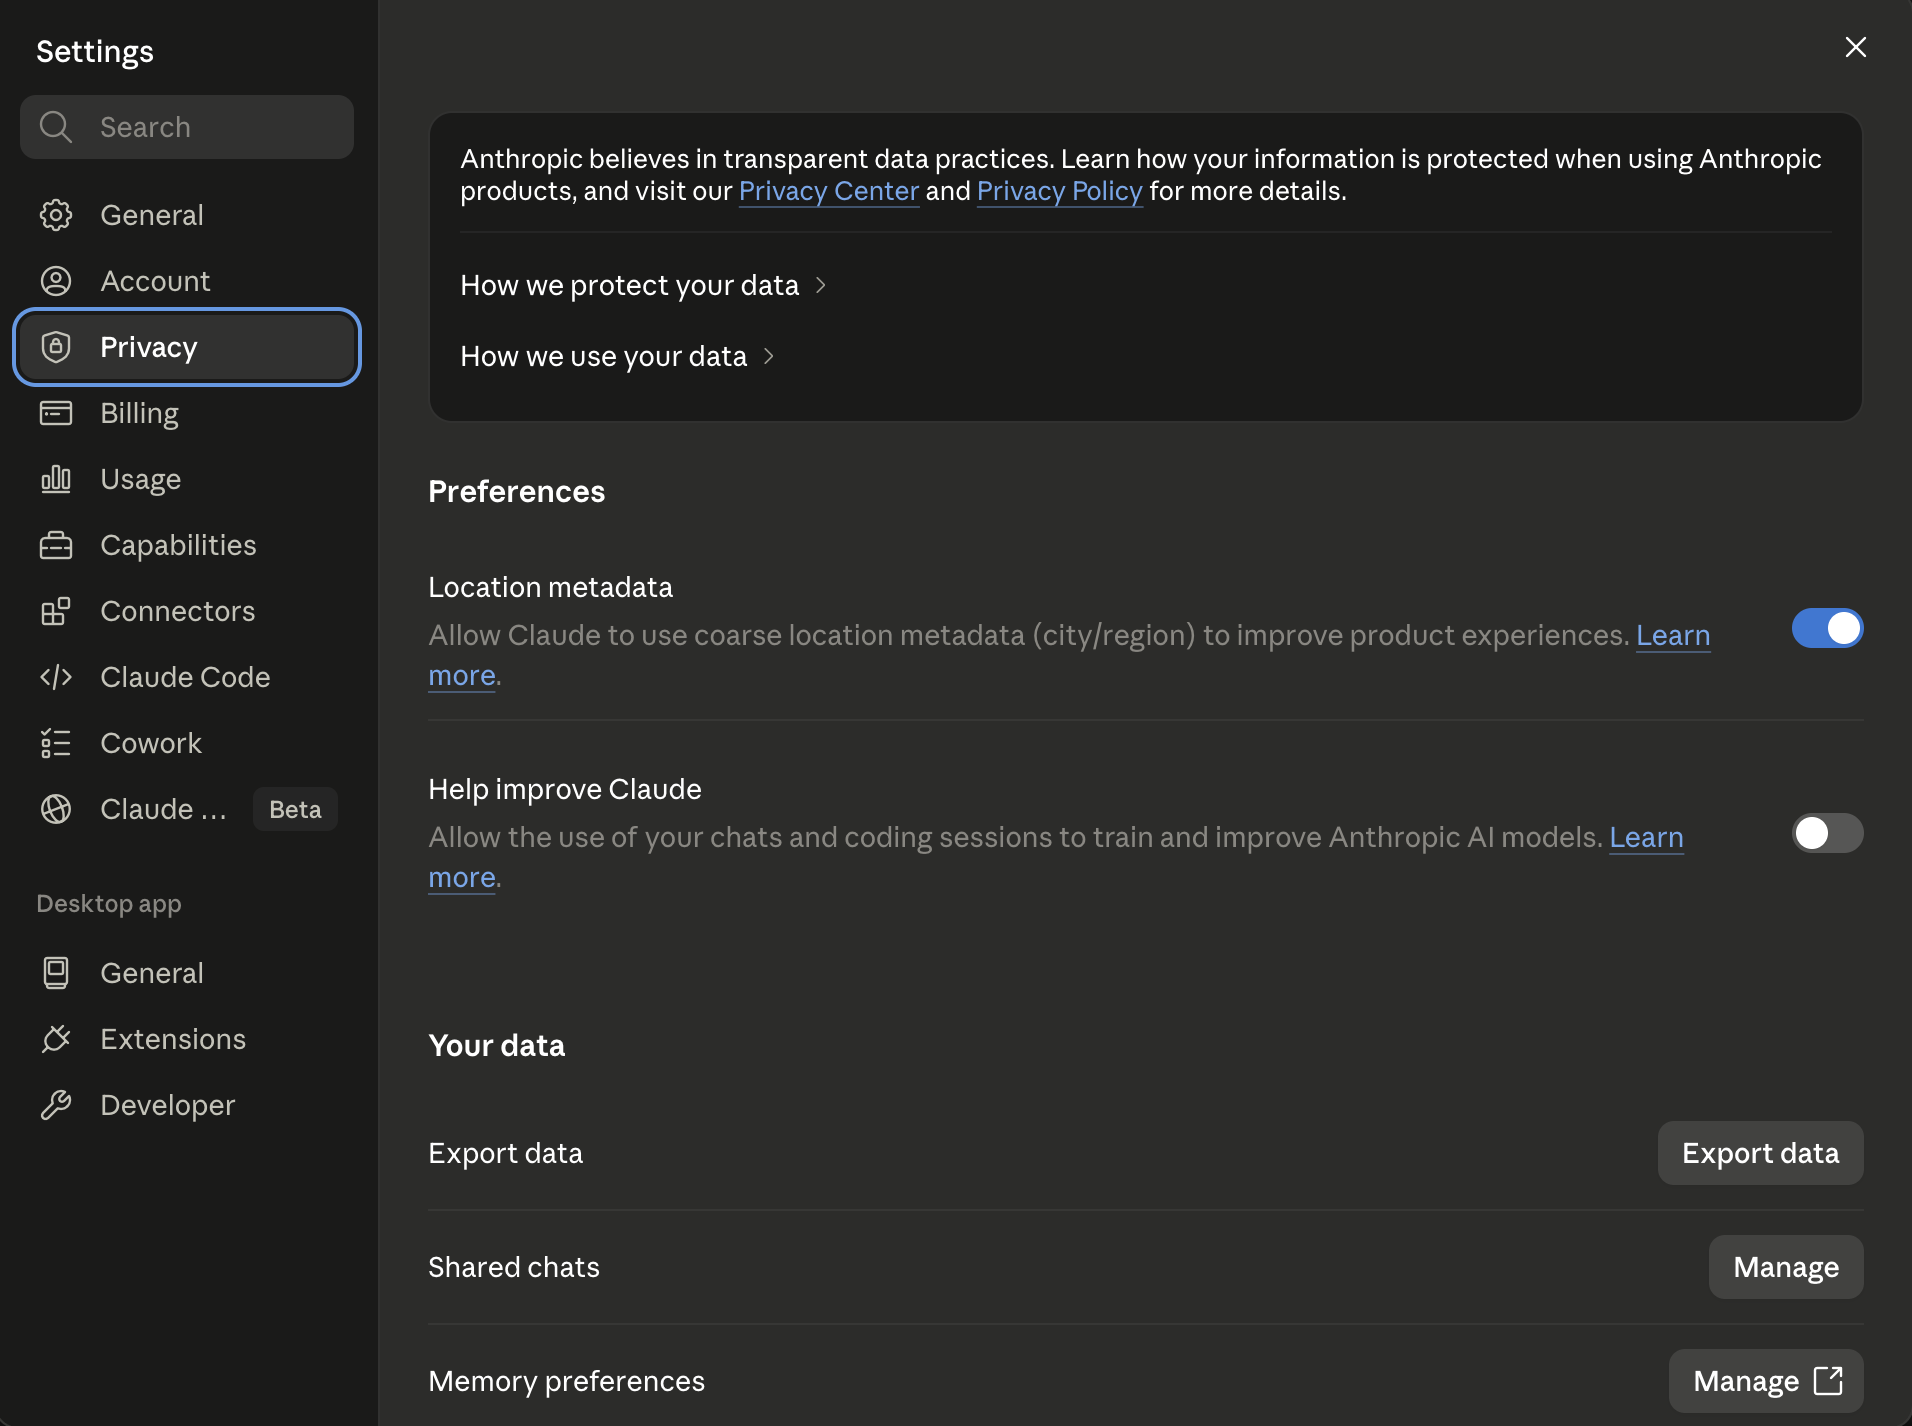The height and width of the screenshot is (1426, 1912).
Task: Open the Capabilities settings page
Action: [x=187, y=545]
